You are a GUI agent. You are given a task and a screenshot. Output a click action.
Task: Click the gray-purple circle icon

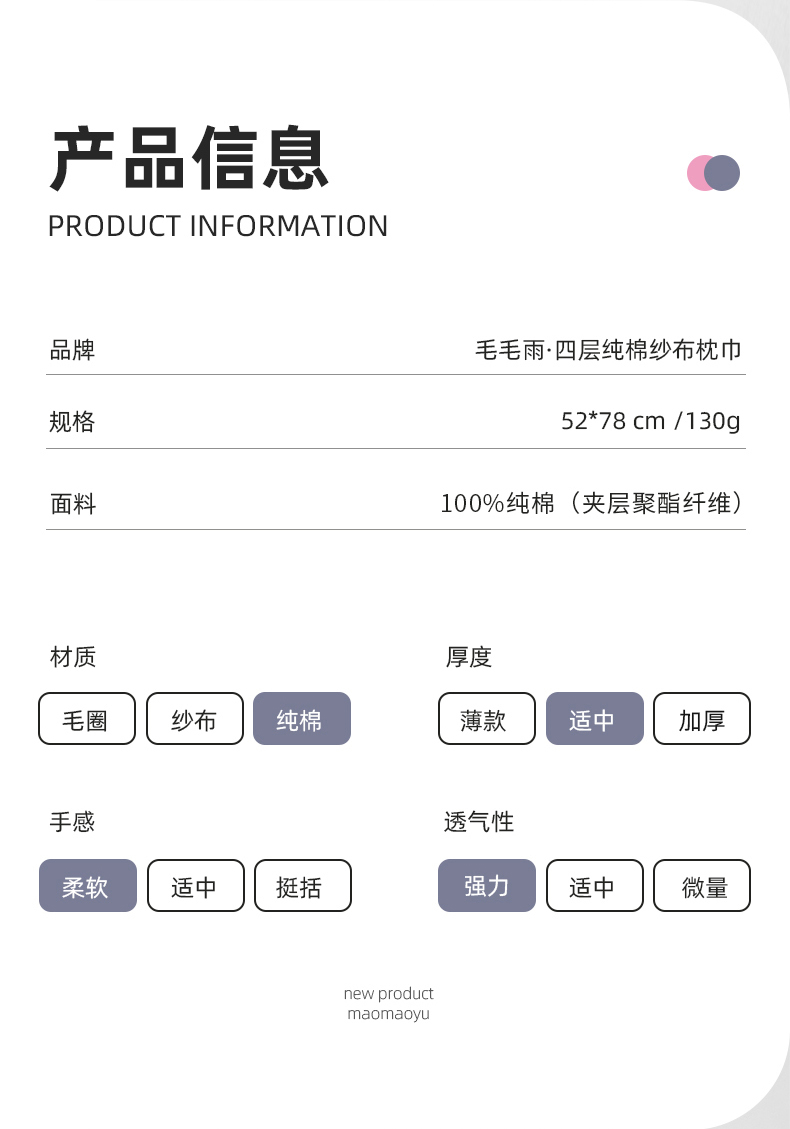[x=724, y=173]
